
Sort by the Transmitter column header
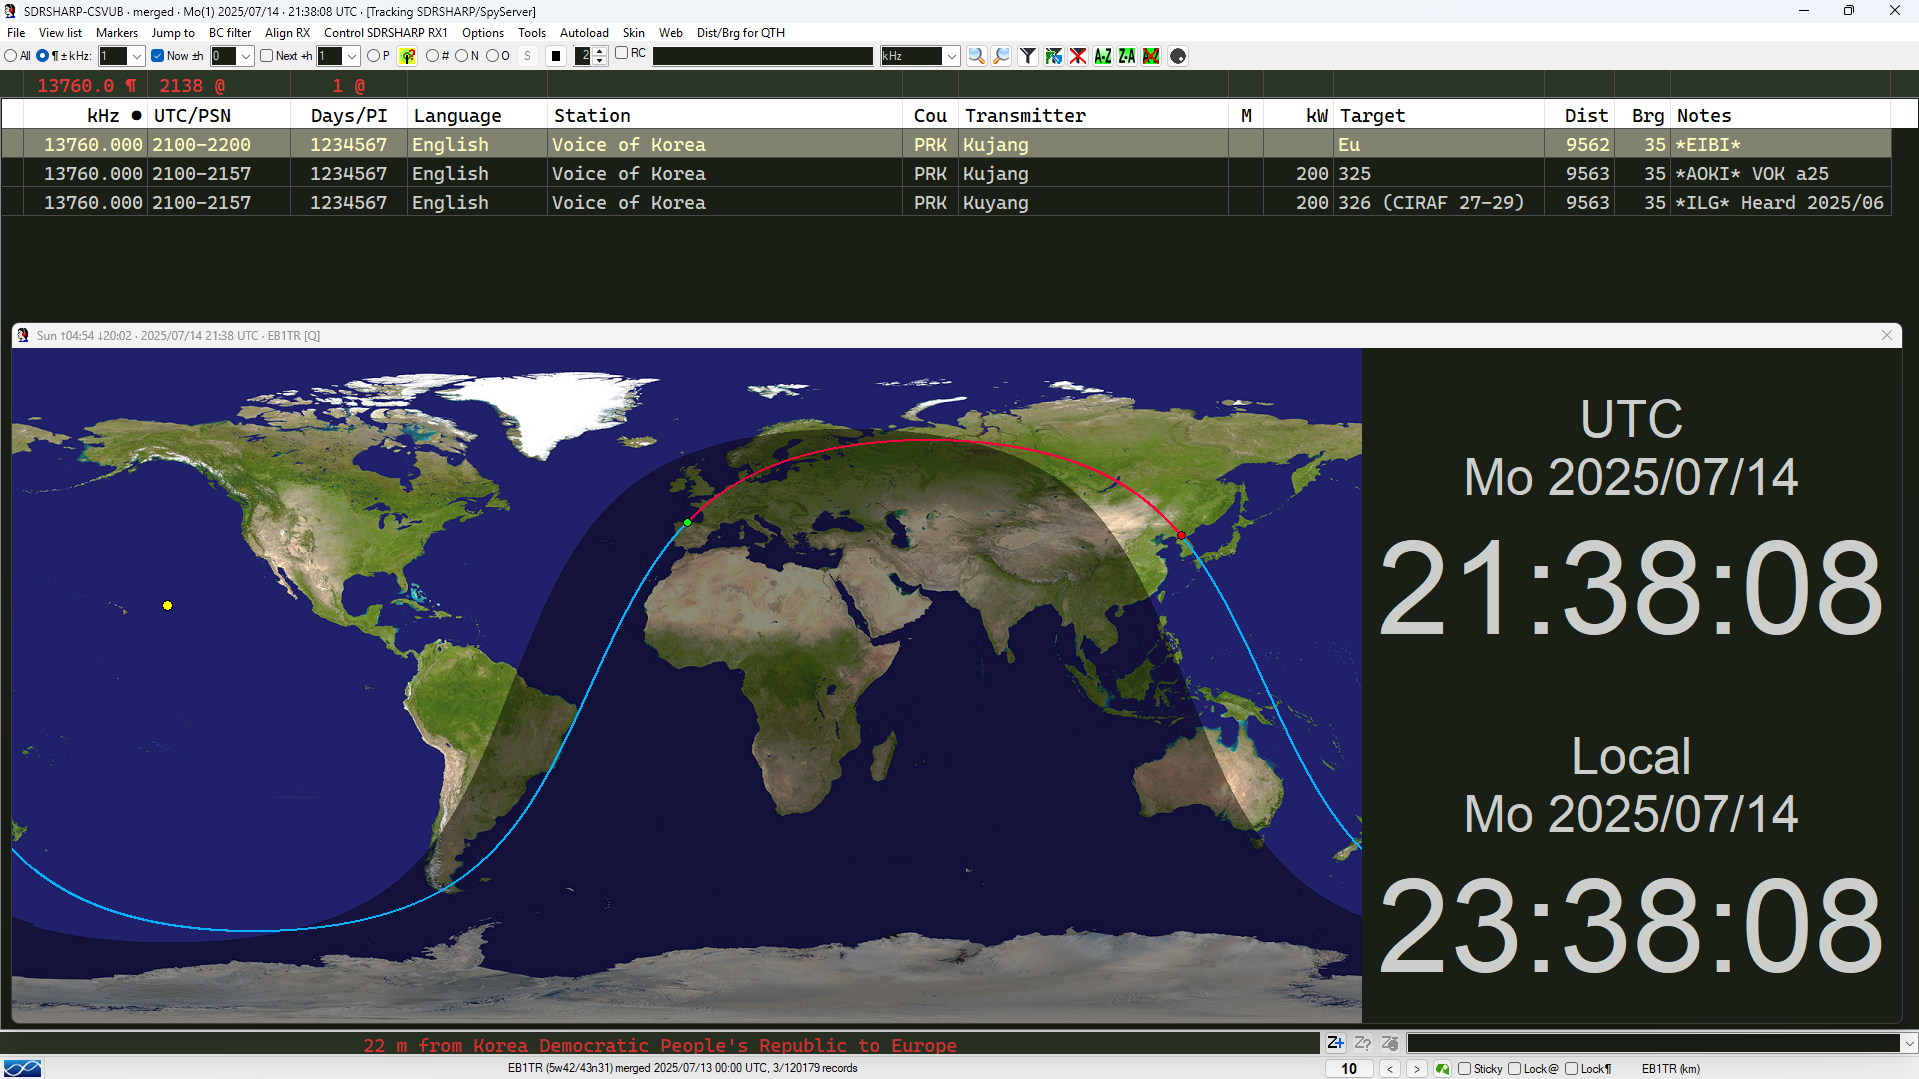[1094, 115]
